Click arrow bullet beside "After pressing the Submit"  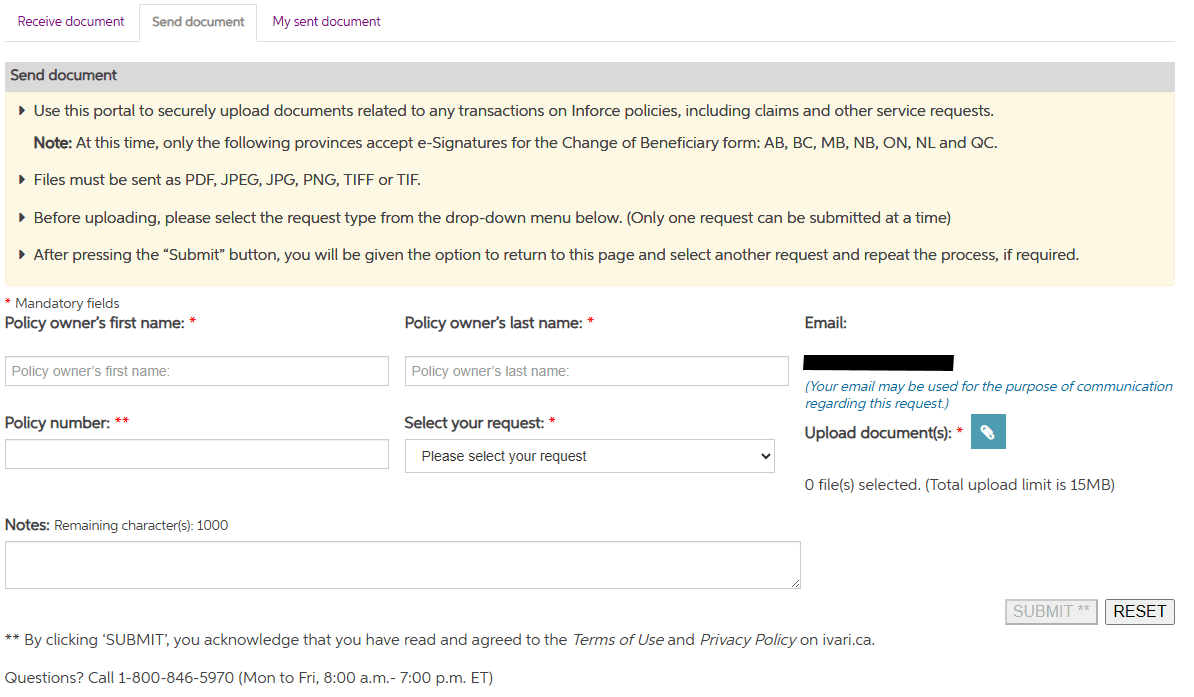click(22, 255)
